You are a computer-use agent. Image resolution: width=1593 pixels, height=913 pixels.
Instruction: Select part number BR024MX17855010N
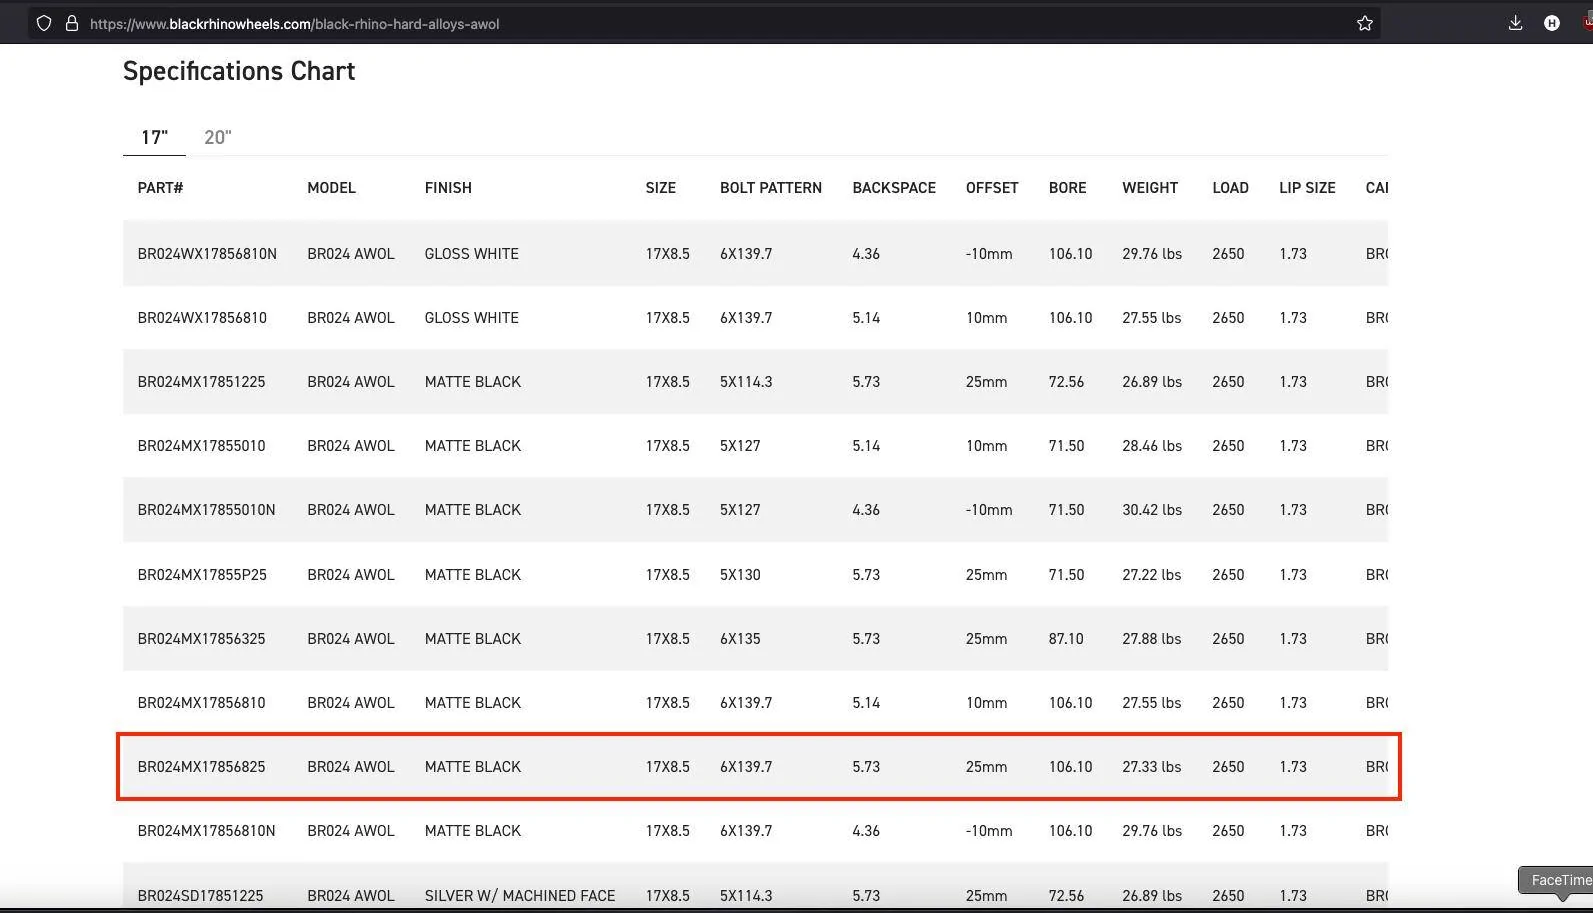[x=206, y=510]
